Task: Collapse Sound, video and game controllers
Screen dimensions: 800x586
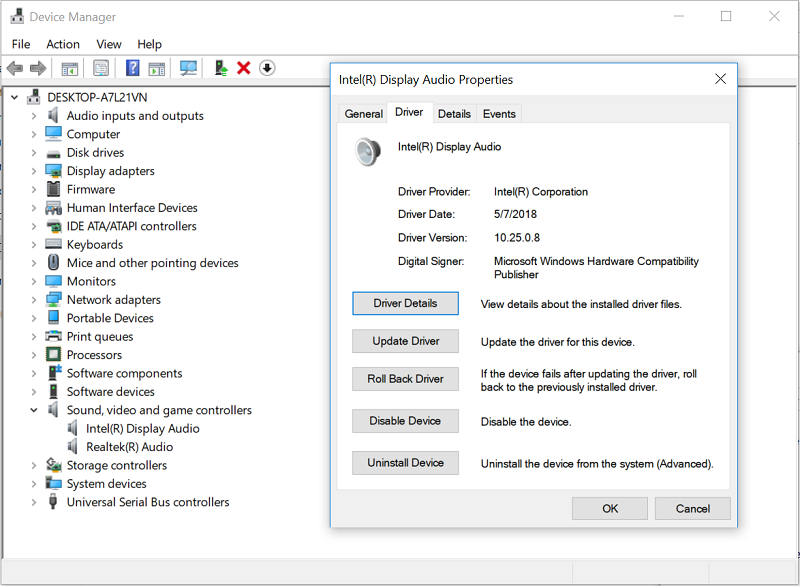Action: click(x=34, y=410)
